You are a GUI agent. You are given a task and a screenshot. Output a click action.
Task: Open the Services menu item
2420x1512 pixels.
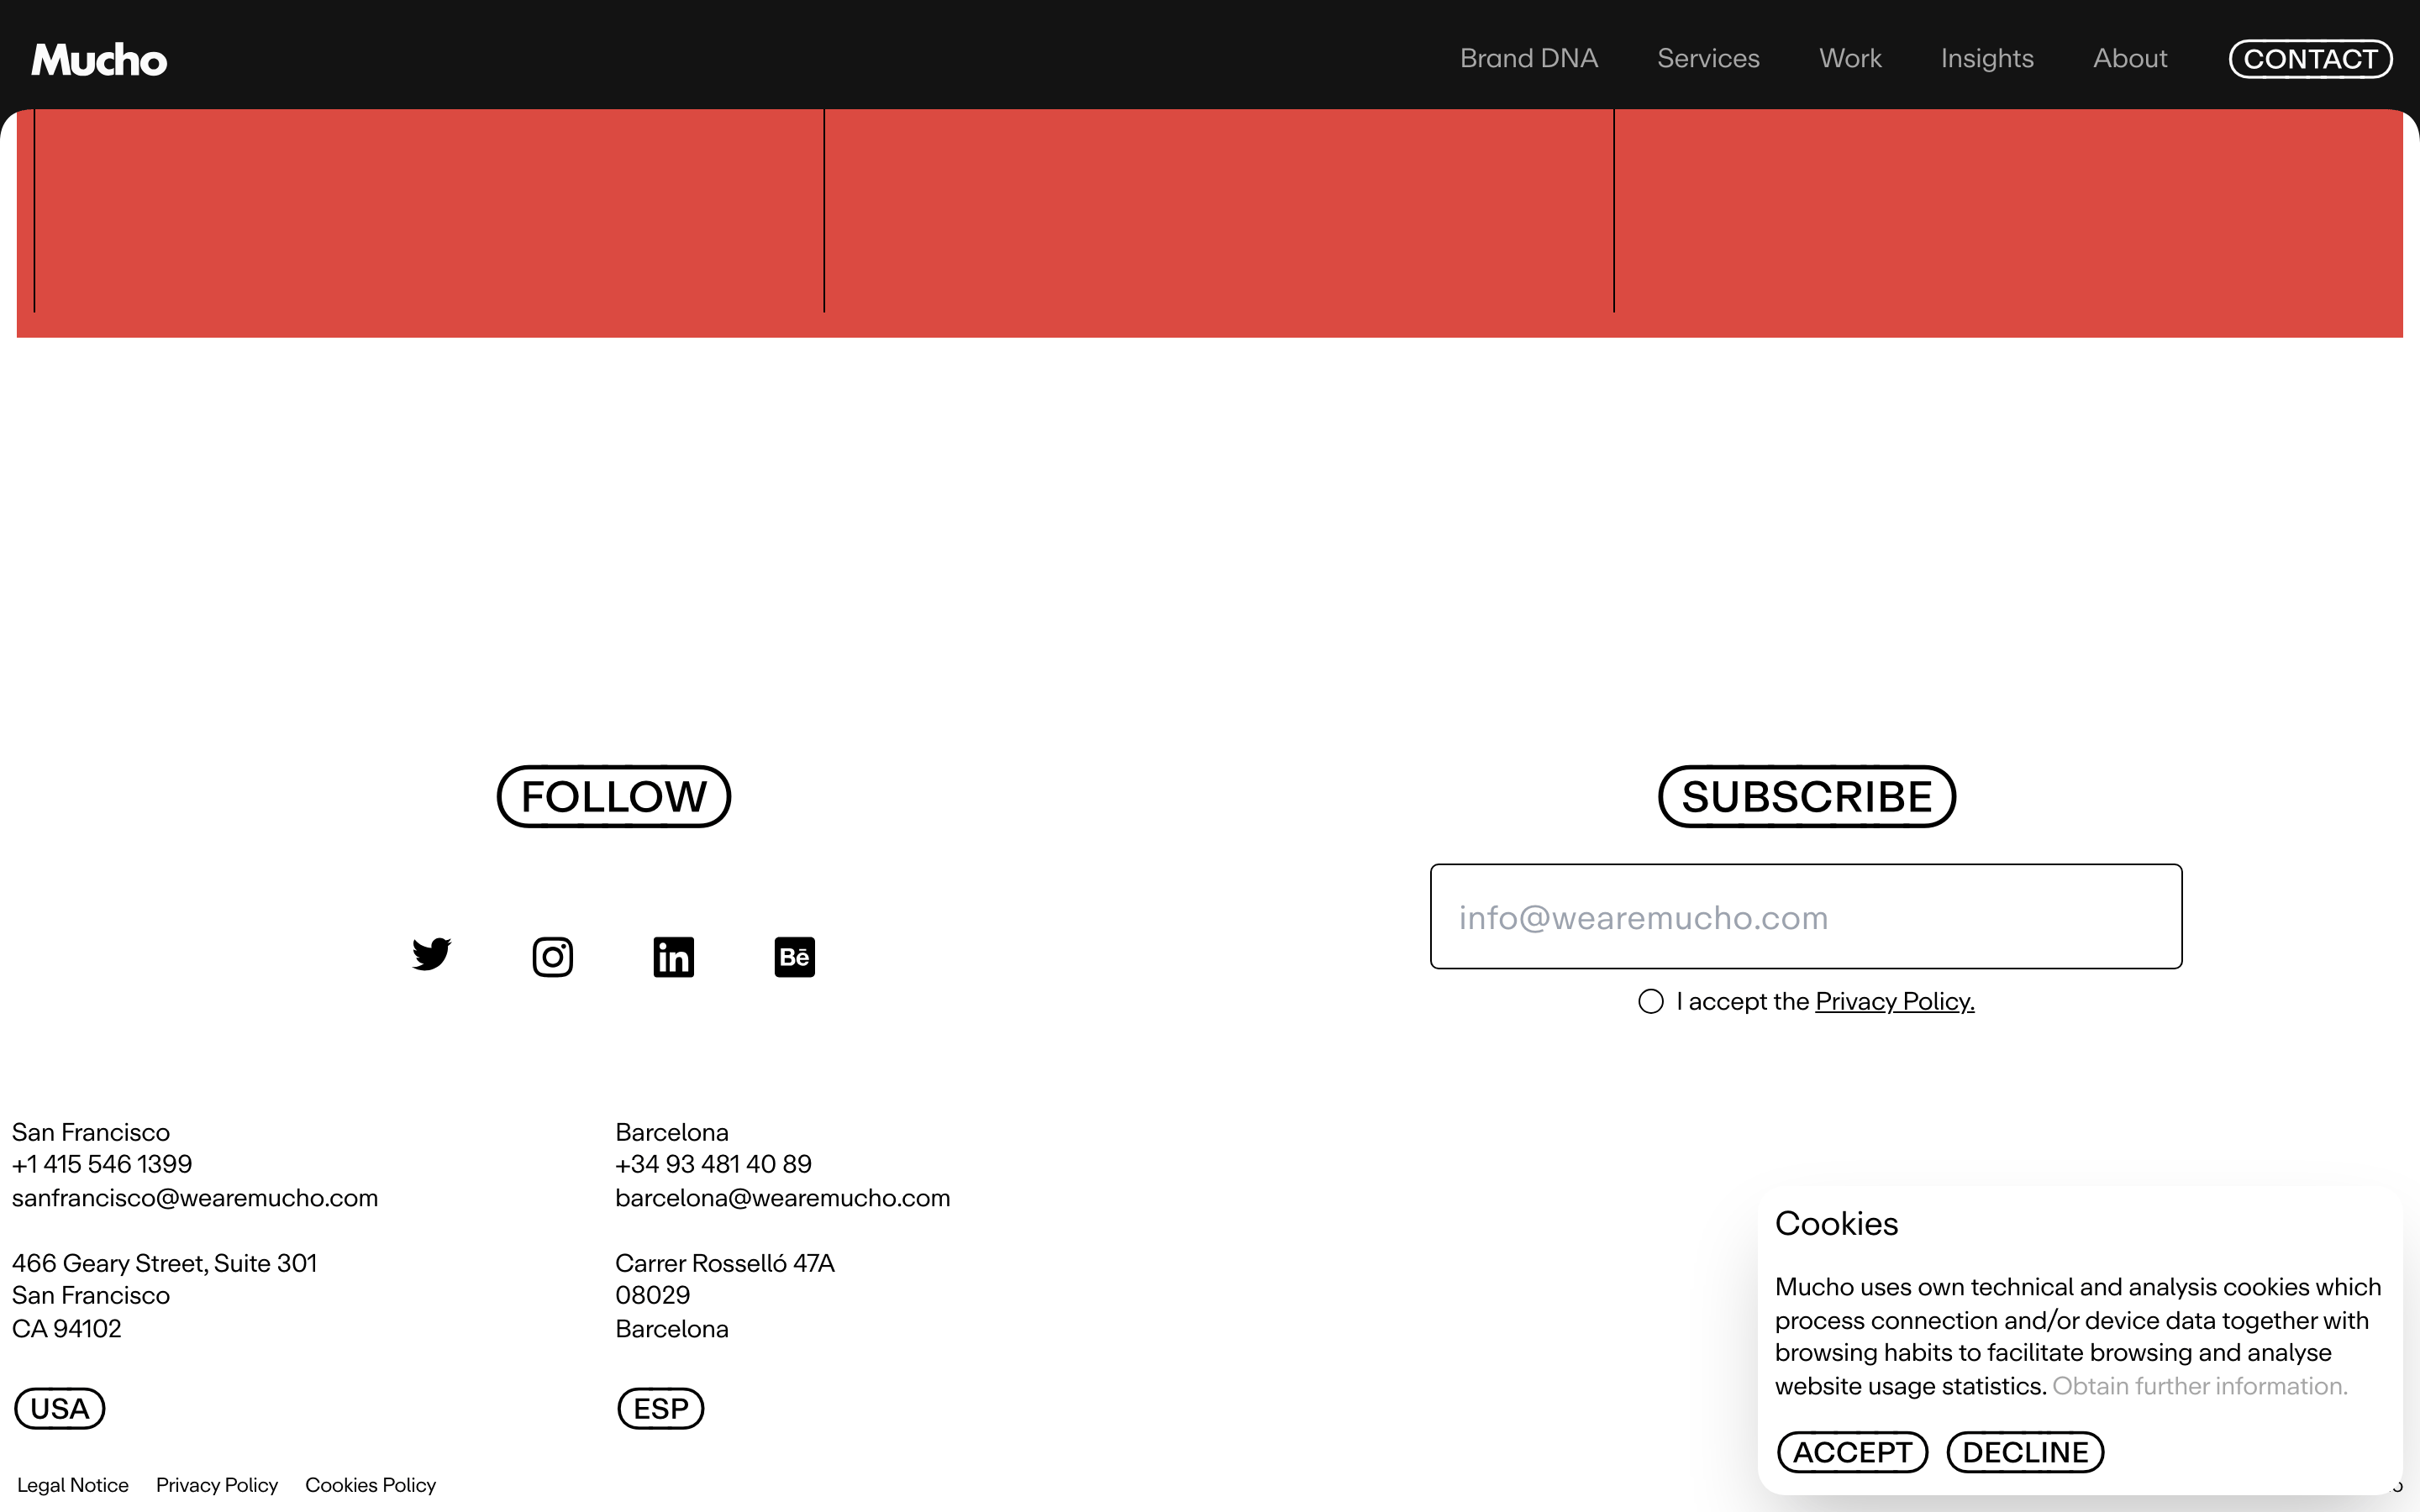[x=1708, y=58]
